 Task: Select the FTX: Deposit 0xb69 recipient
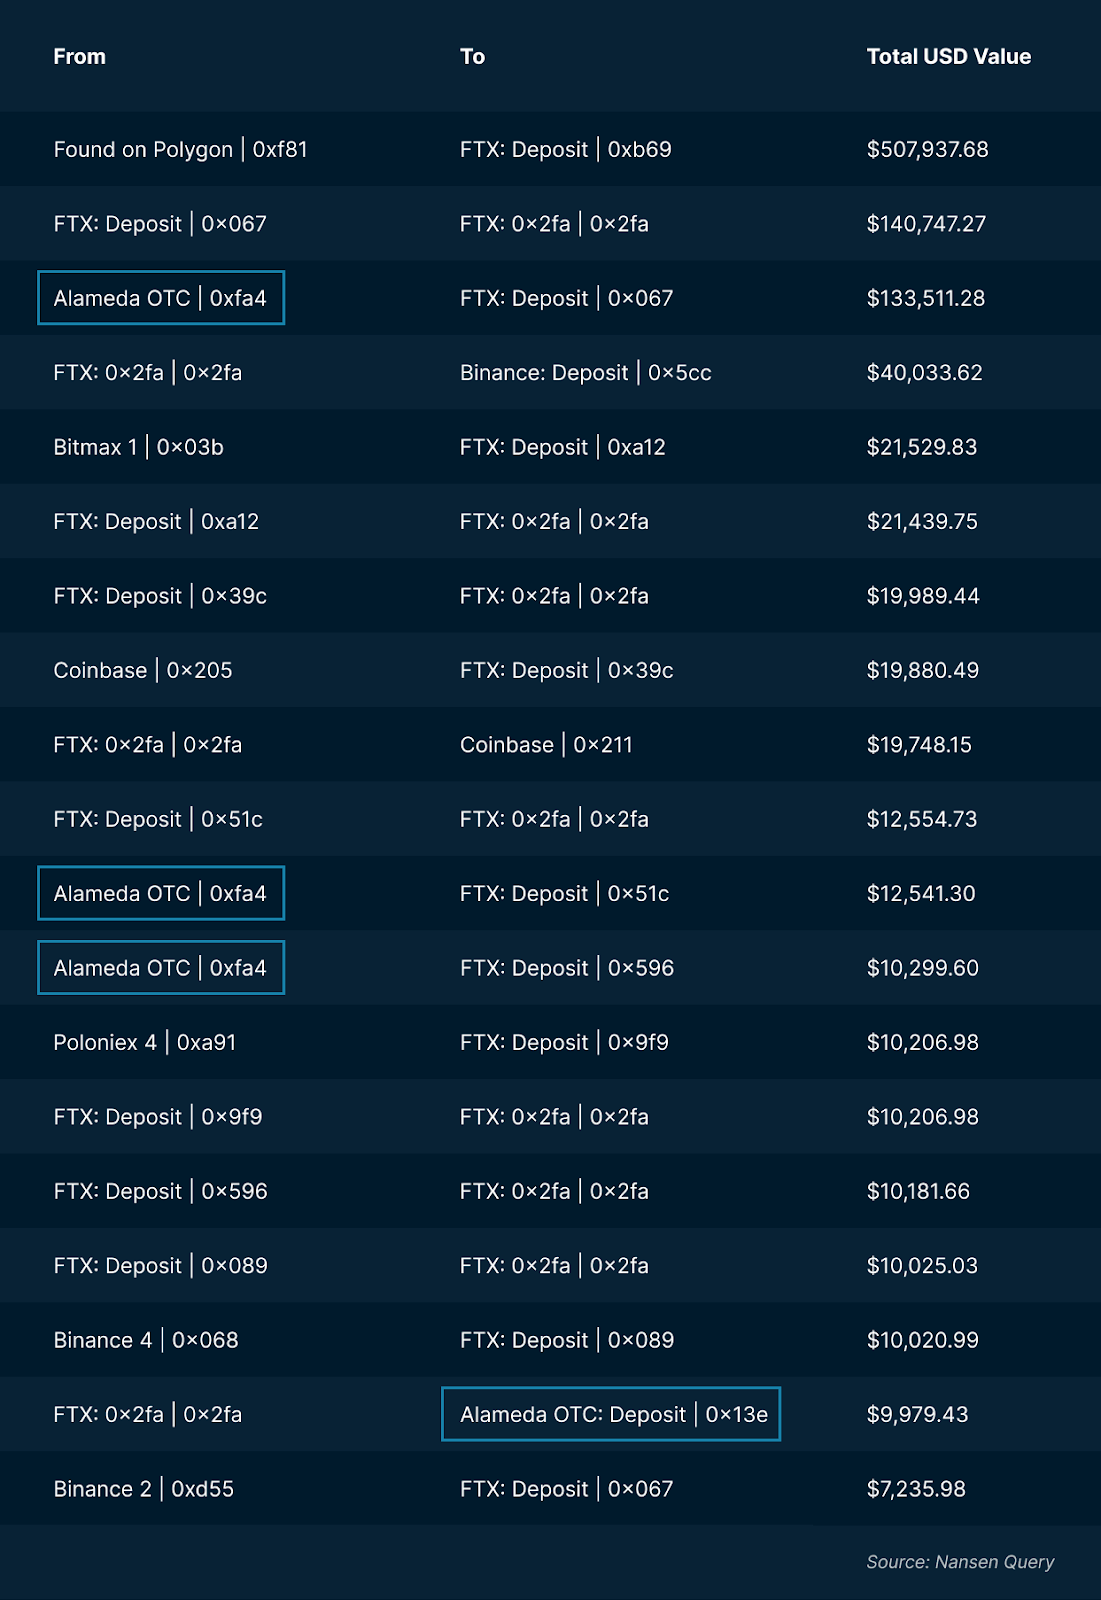pyautogui.click(x=565, y=150)
